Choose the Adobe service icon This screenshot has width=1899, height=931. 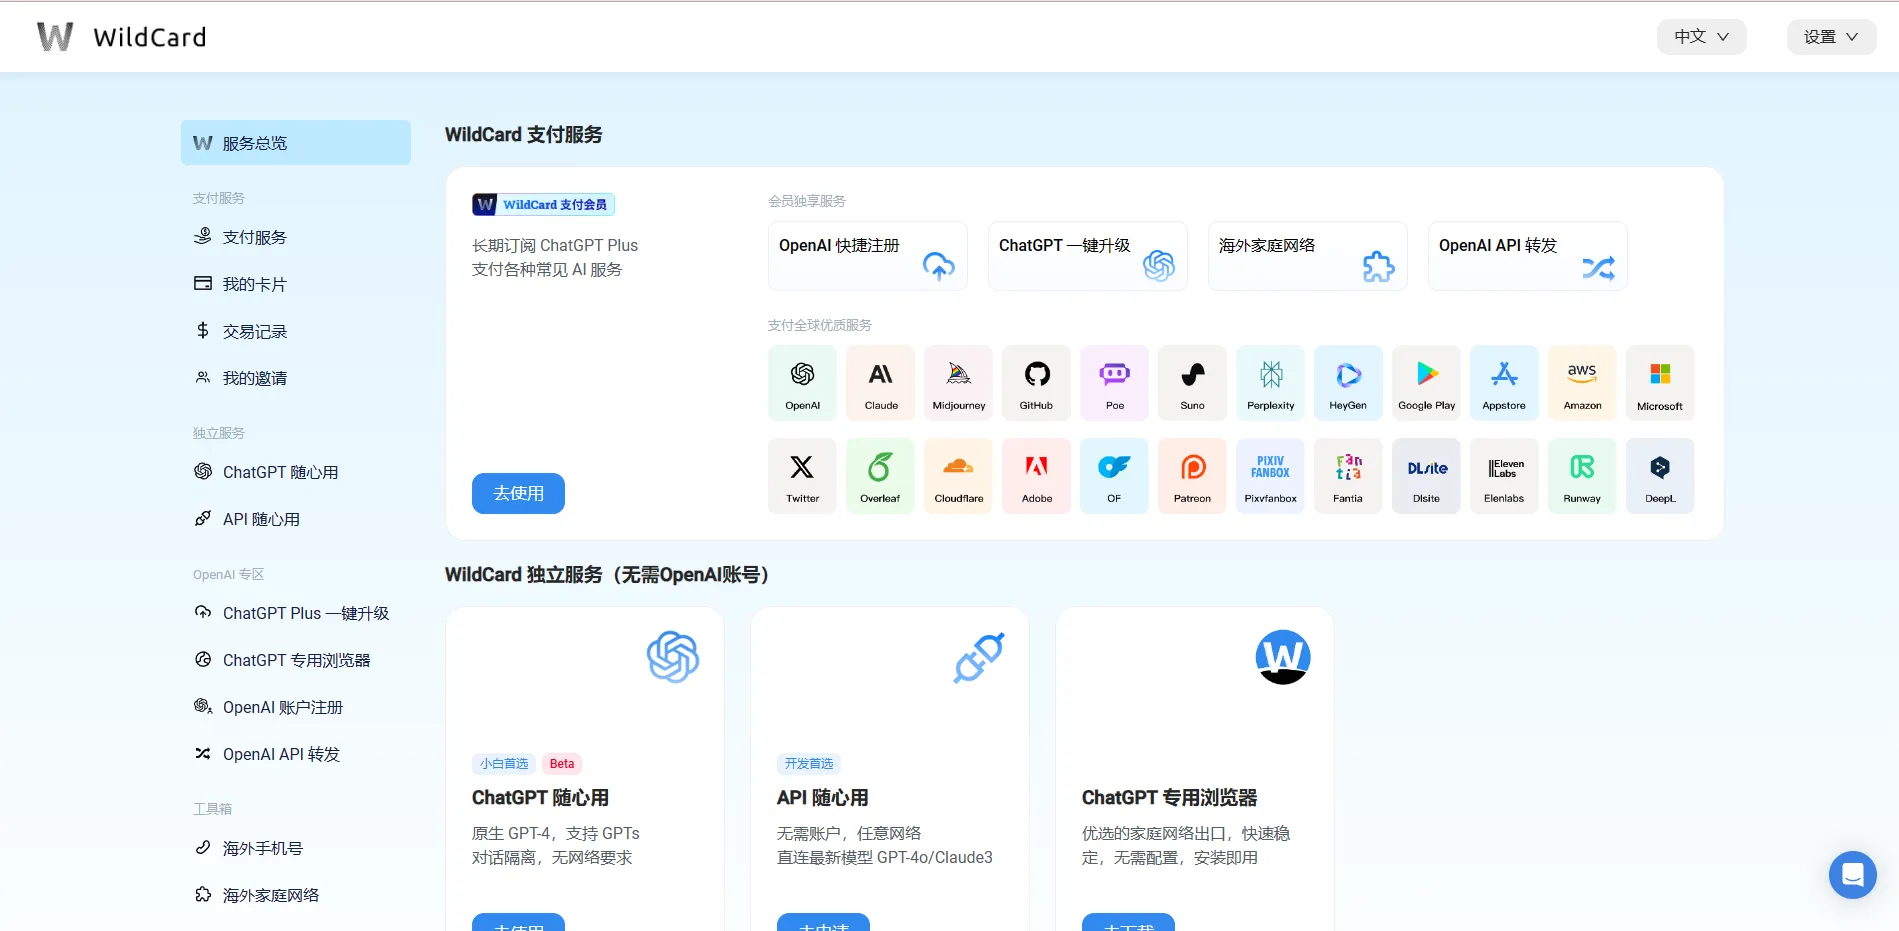1036,476
